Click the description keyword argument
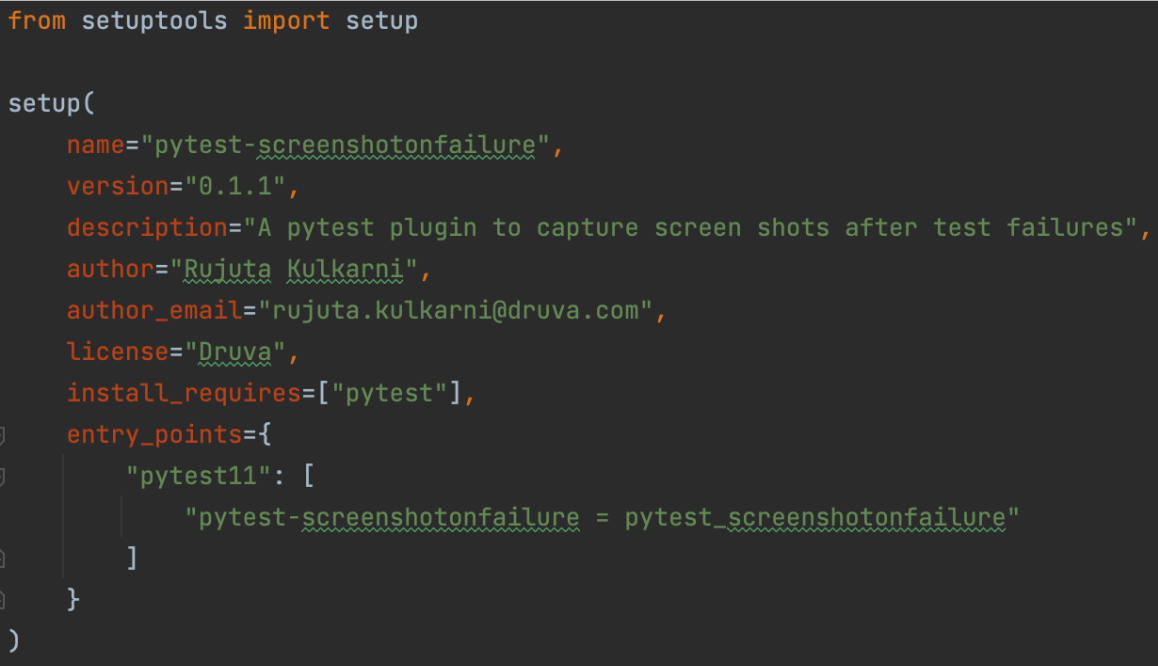1158x666 pixels. pyautogui.click(x=147, y=228)
